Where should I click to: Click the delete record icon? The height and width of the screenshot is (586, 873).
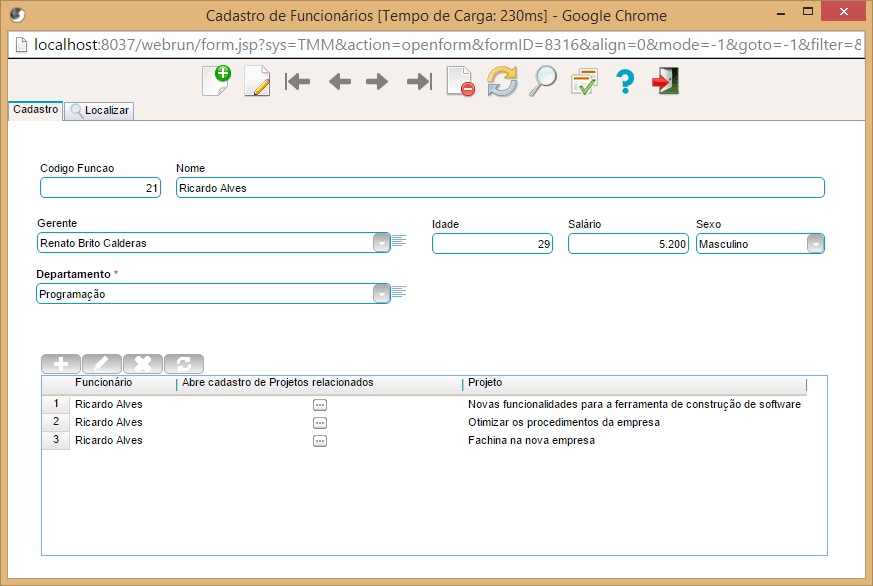[460, 81]
